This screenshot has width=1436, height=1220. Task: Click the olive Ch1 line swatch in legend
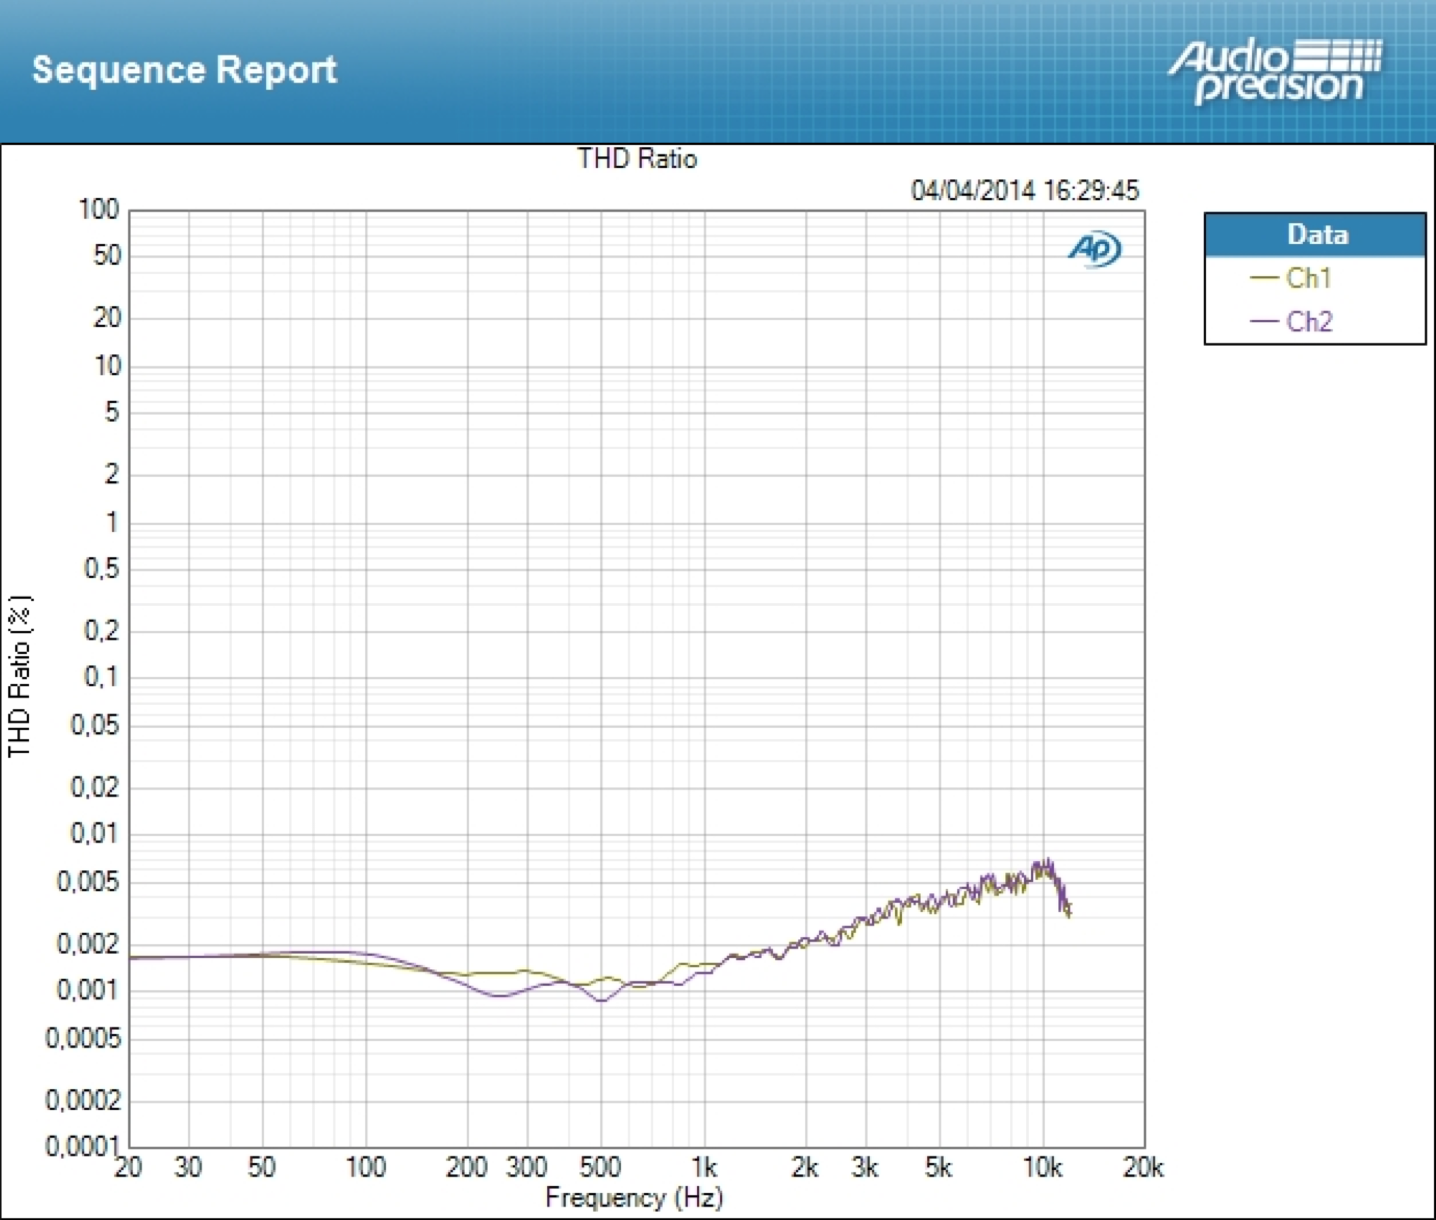tap(1264, 279)
